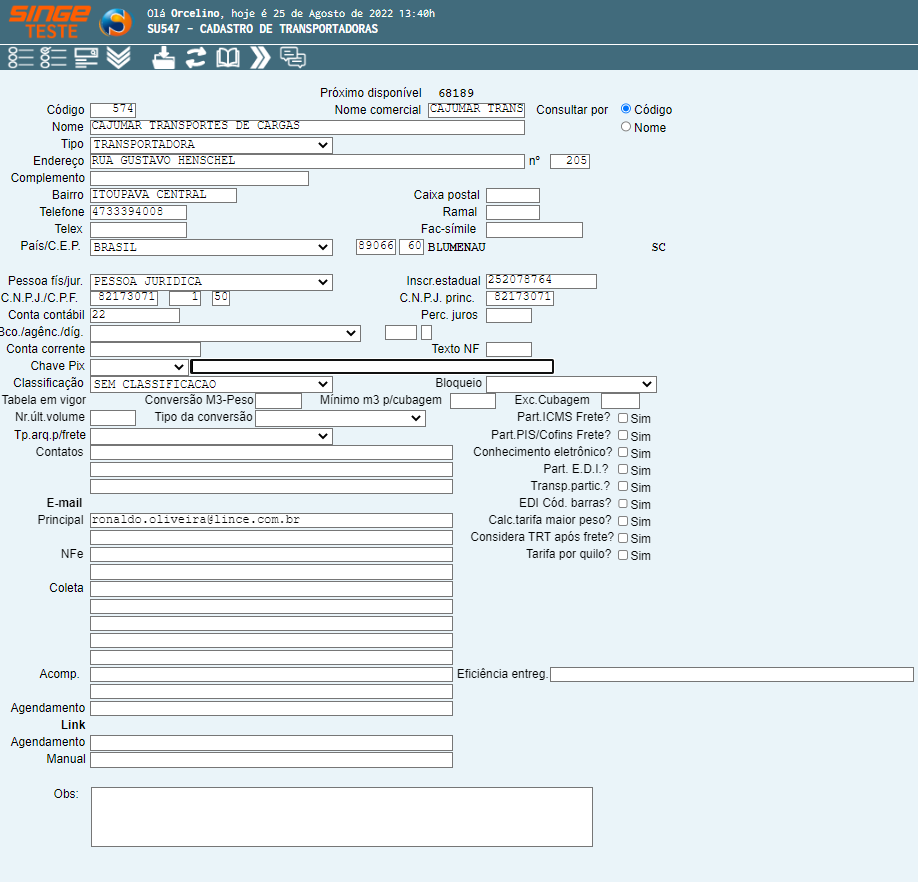This screenshot has width=918, height=882.
Task: Click the Código field containing 574
Action: [x=113, y=109]
